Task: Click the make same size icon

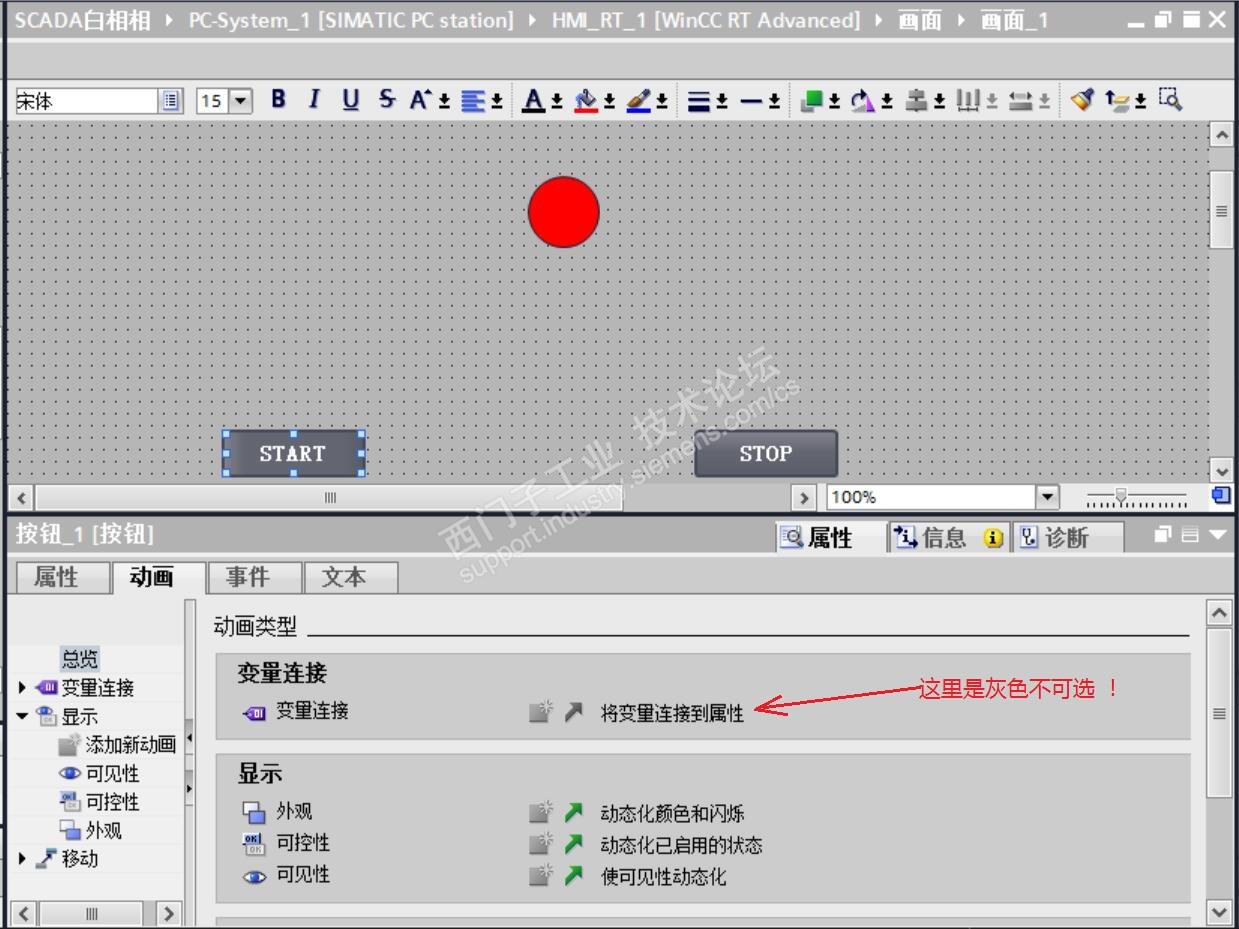Action: (x=1020, y=100)
